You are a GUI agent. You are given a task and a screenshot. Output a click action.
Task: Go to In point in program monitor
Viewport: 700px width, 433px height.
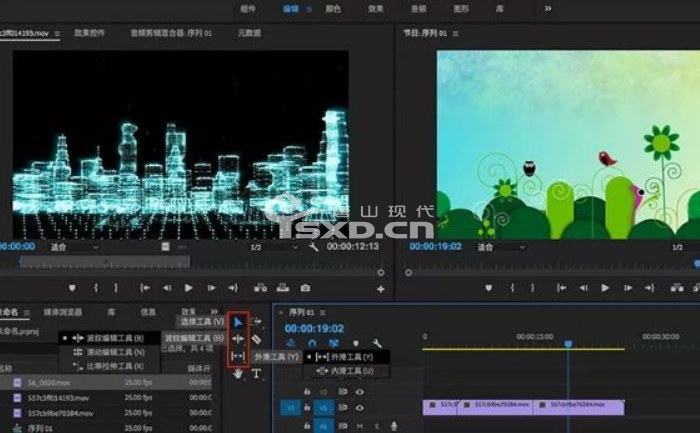coord(561,288)
